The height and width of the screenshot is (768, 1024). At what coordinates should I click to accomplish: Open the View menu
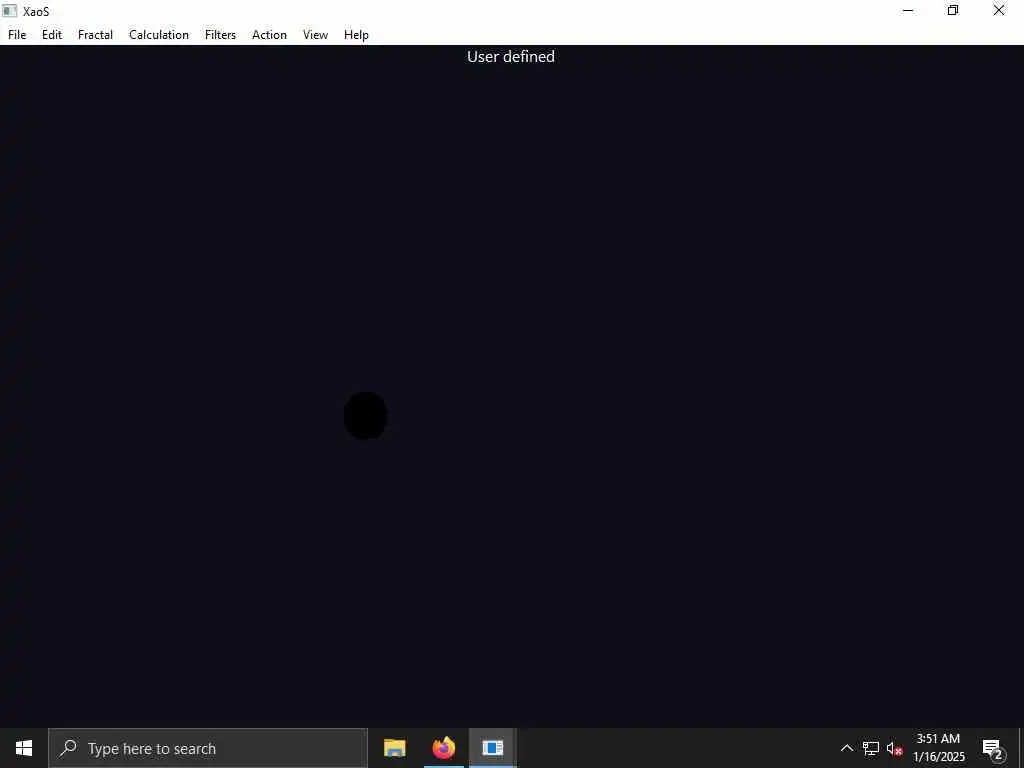point(315,35)
